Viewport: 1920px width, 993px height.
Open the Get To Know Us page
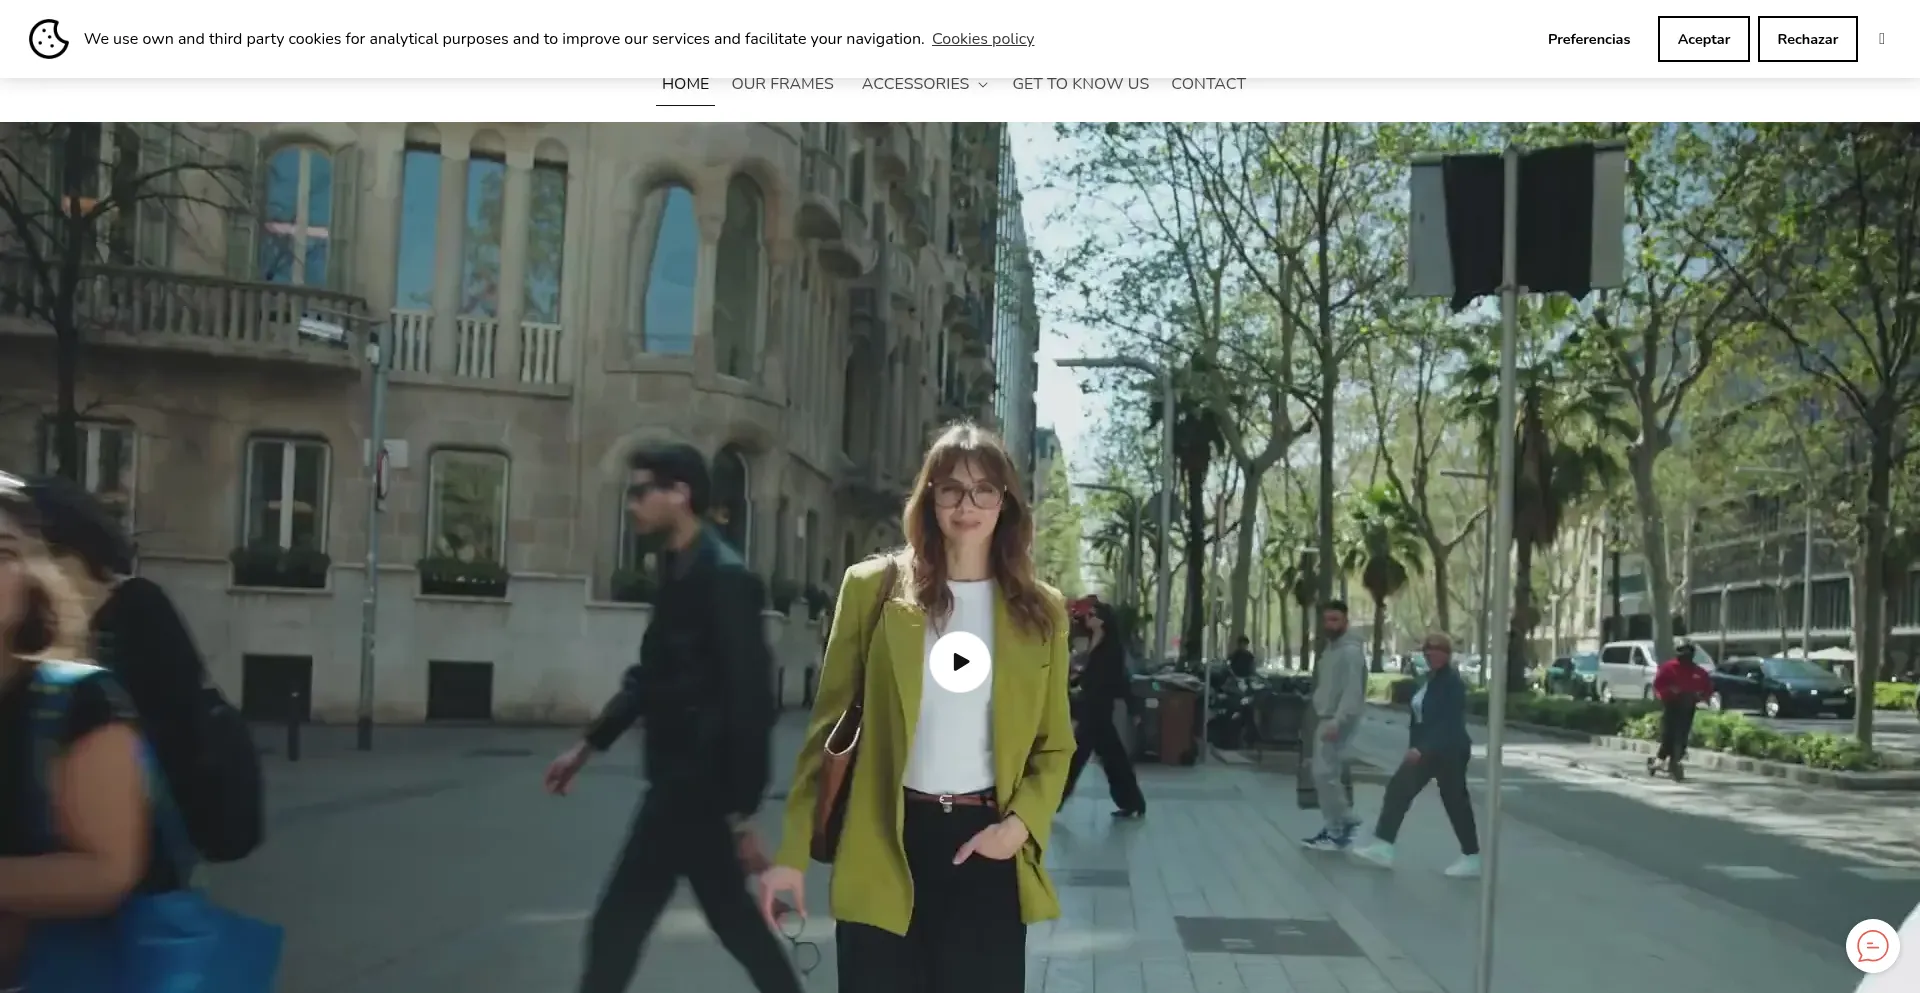(x=1080, y=84)
